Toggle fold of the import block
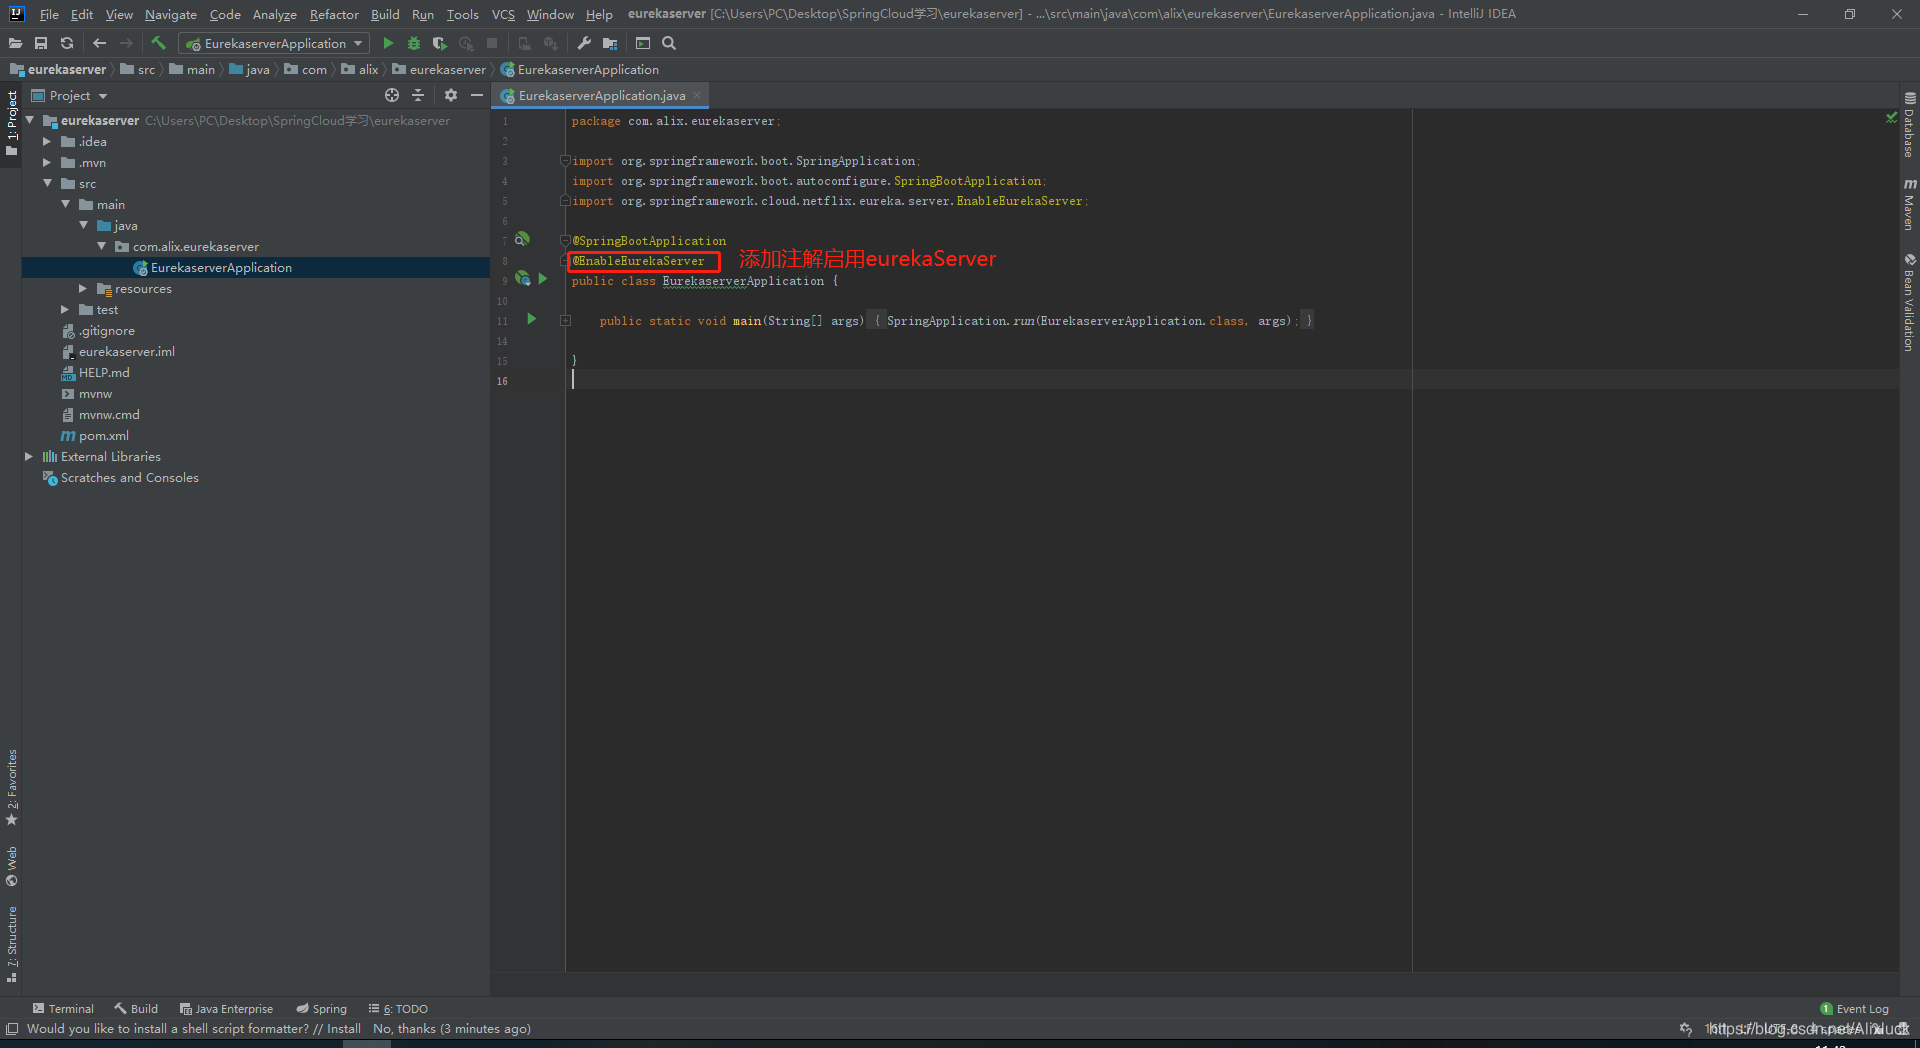The image size is (1920, 1048). coord(565,161)
